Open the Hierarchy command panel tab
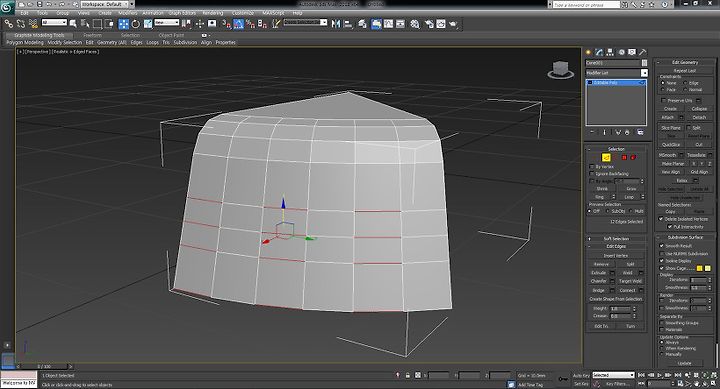The width and height of the screenshot is (720, 389). point(610,52)
